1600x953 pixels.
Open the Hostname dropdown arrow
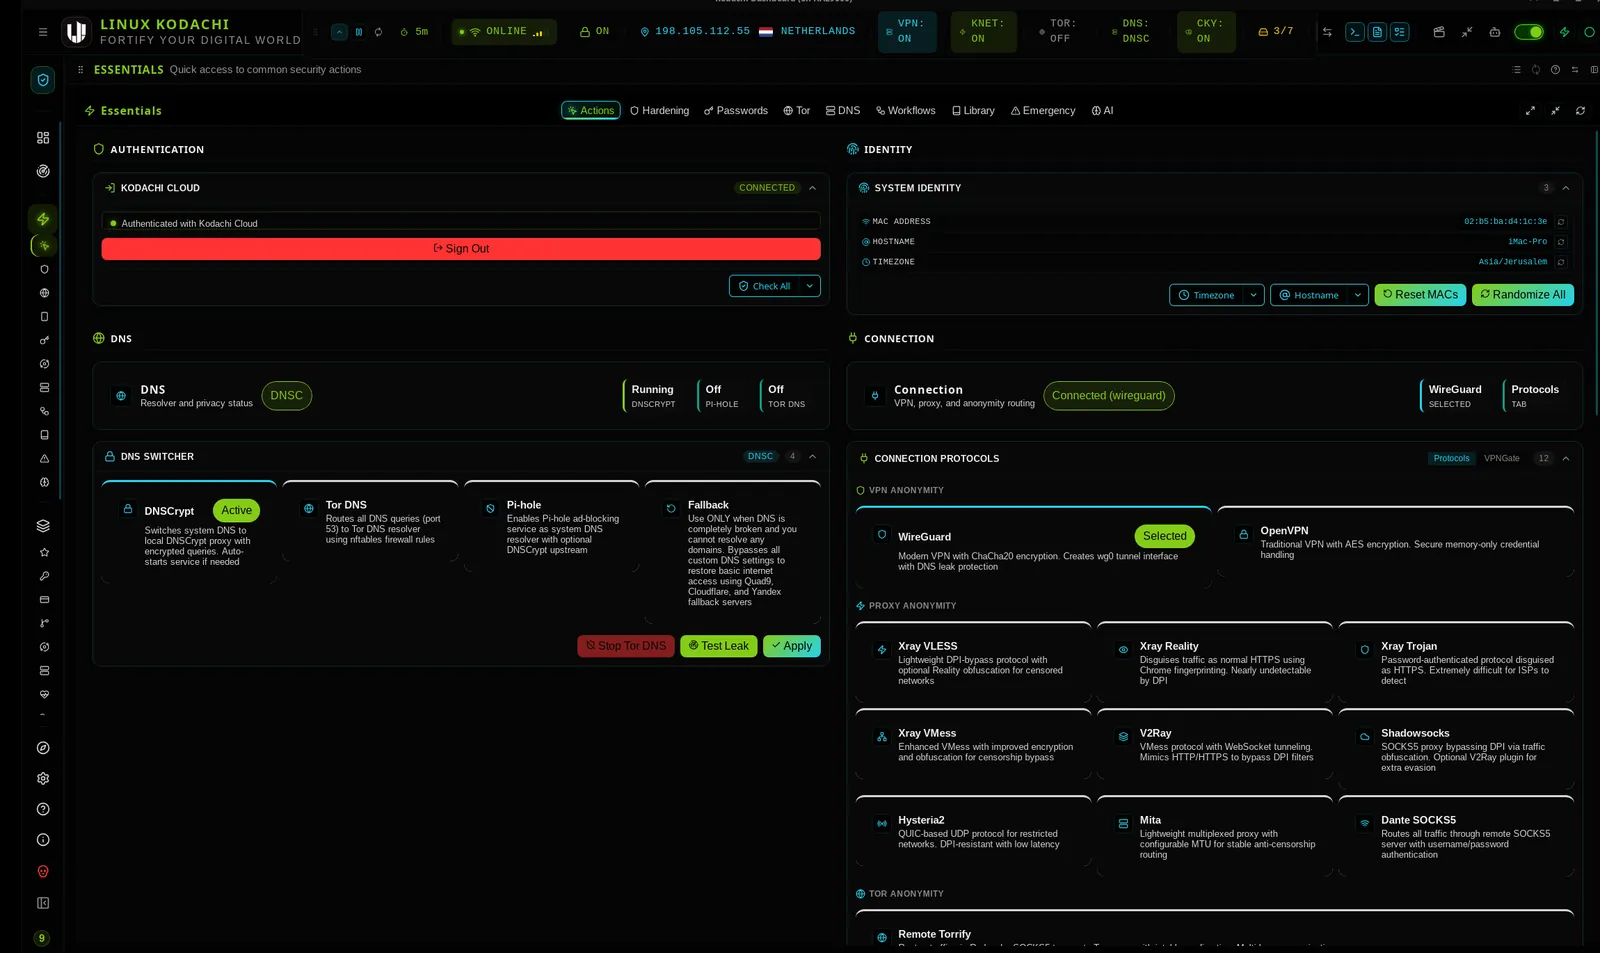pyautogui.click(x=1357, y=295)
